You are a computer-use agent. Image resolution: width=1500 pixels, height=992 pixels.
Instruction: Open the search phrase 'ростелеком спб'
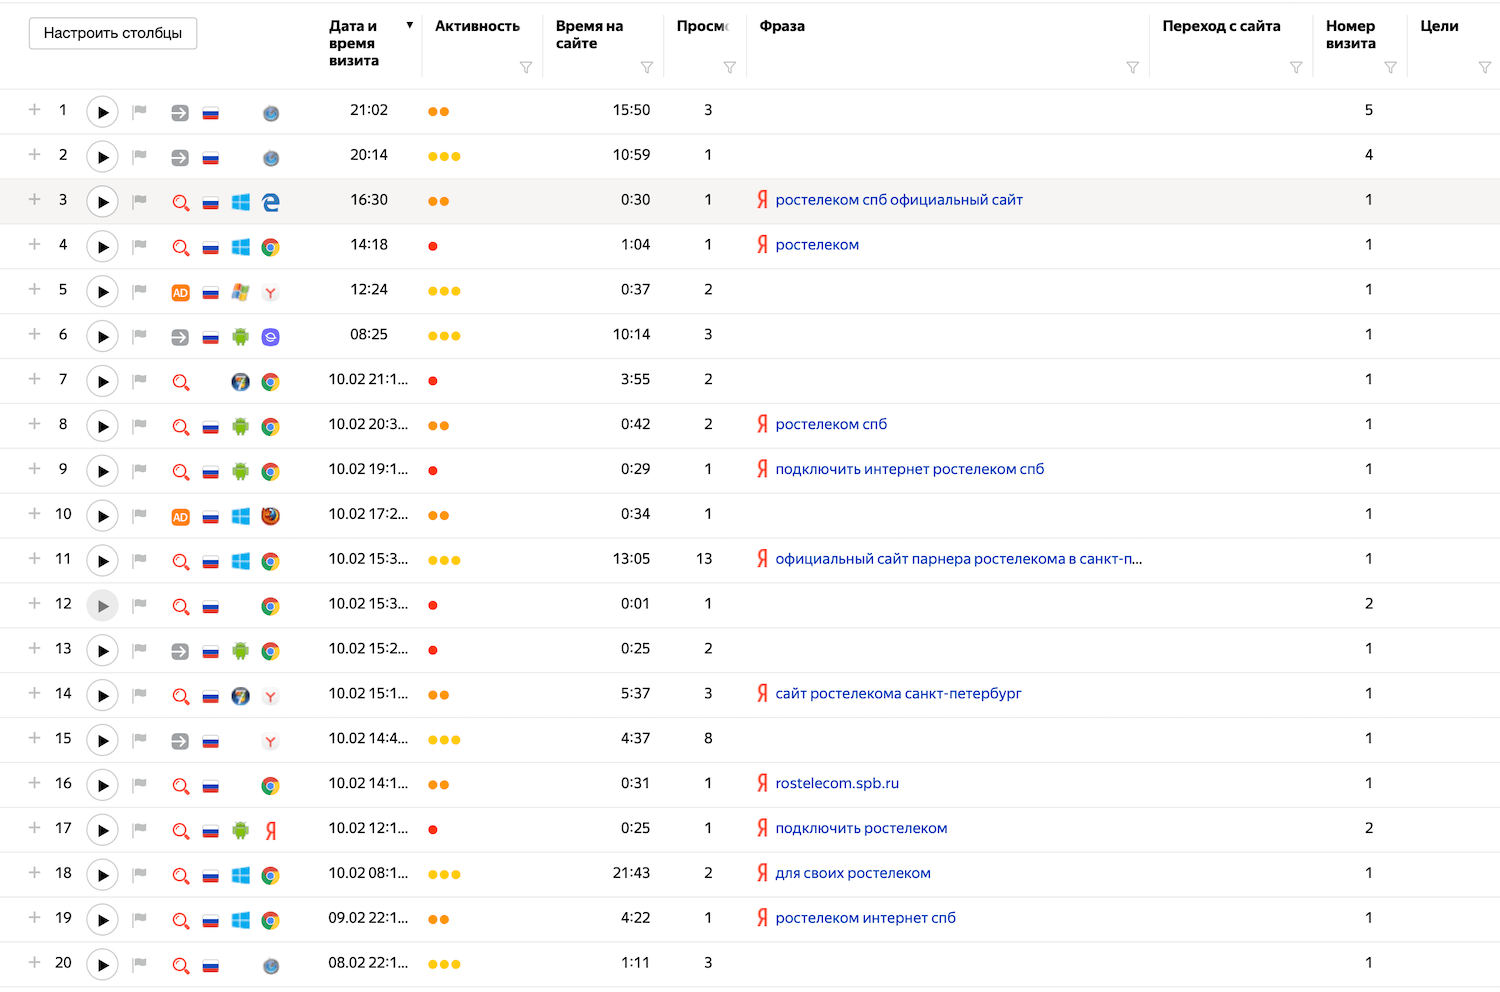[831, 424]
